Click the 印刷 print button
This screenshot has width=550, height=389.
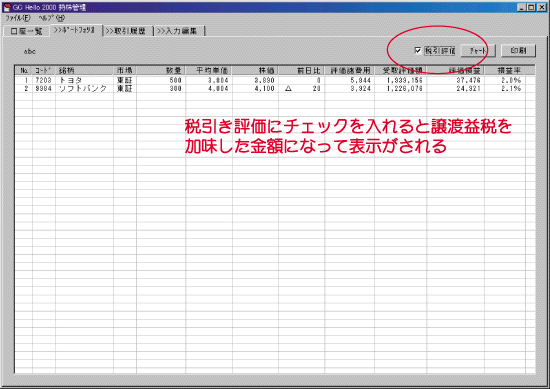pyautogui.click(x=518, y=51)
